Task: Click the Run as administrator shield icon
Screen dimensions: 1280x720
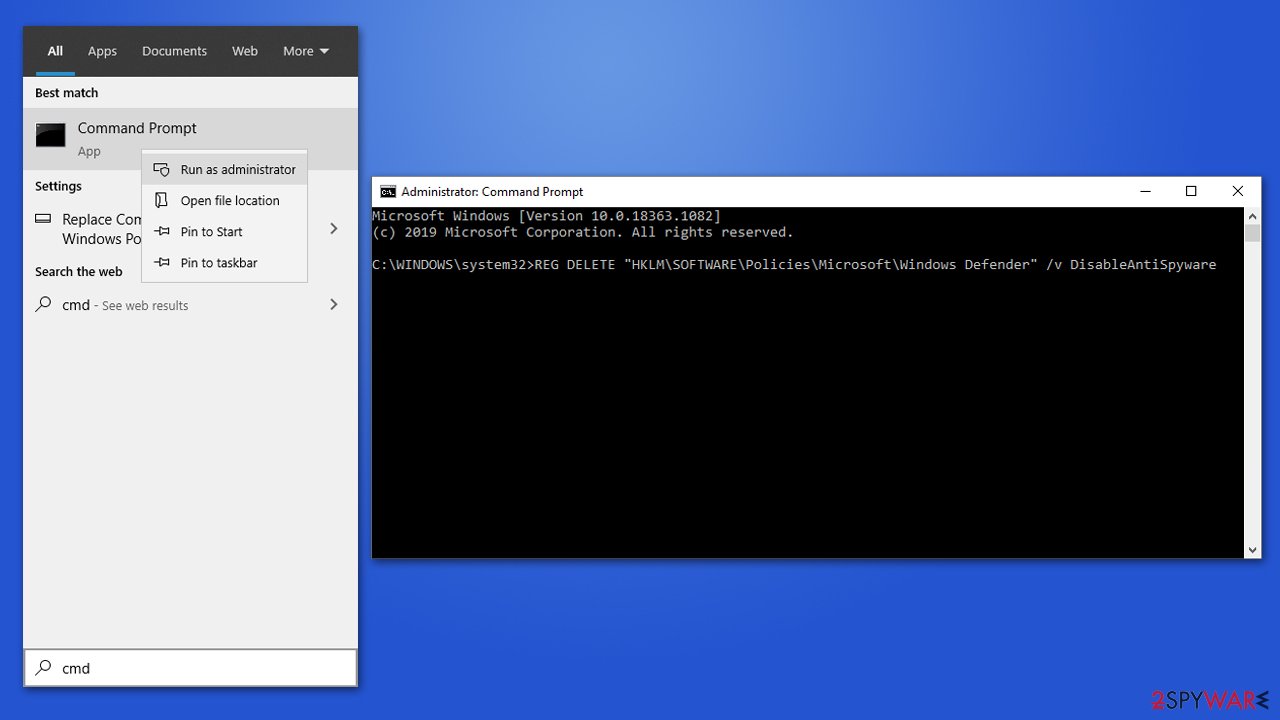Action: click(x=161, y=170)
